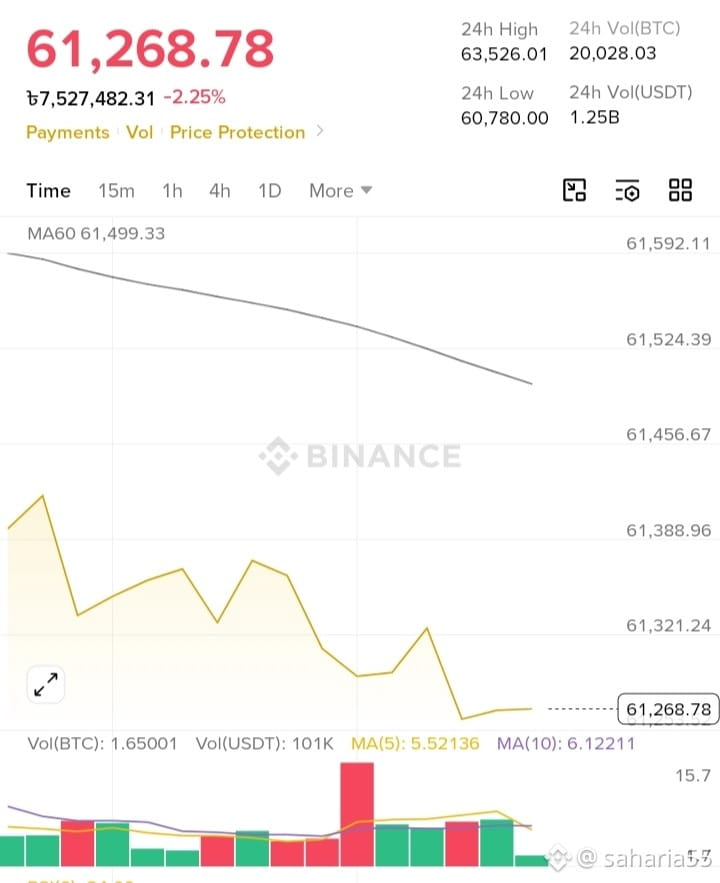The width and height of the screenshot is (720, 883).
Task: Select the Time chart tab
Action: pos(48,191)
